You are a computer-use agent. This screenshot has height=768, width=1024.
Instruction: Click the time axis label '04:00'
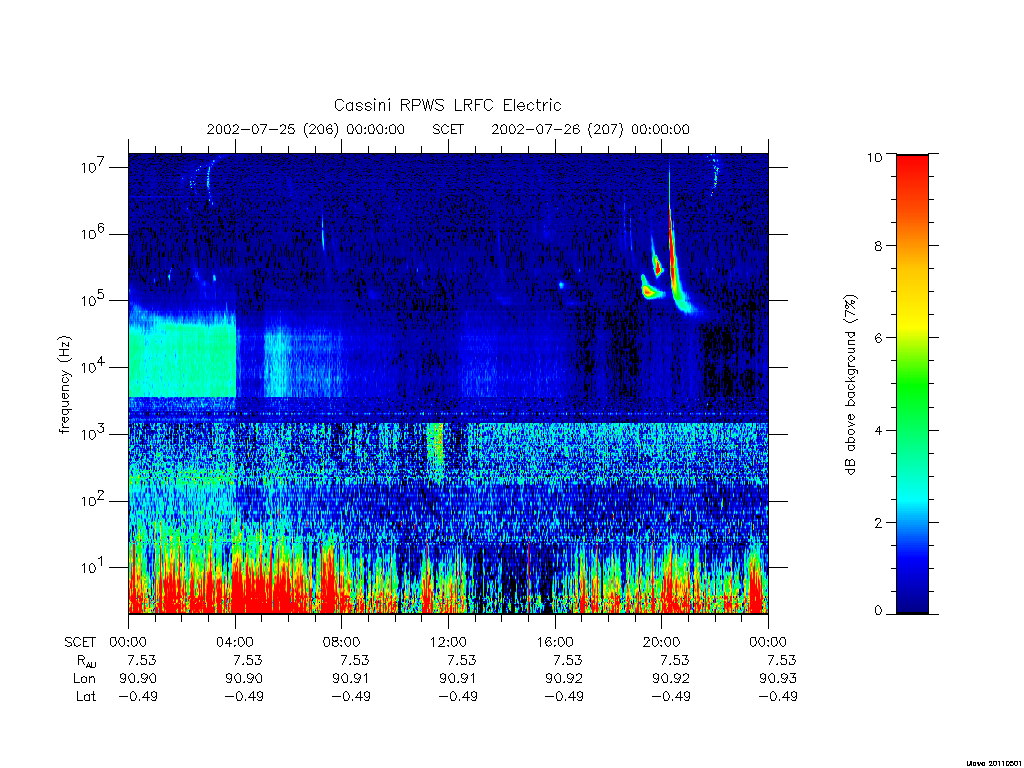235,642
